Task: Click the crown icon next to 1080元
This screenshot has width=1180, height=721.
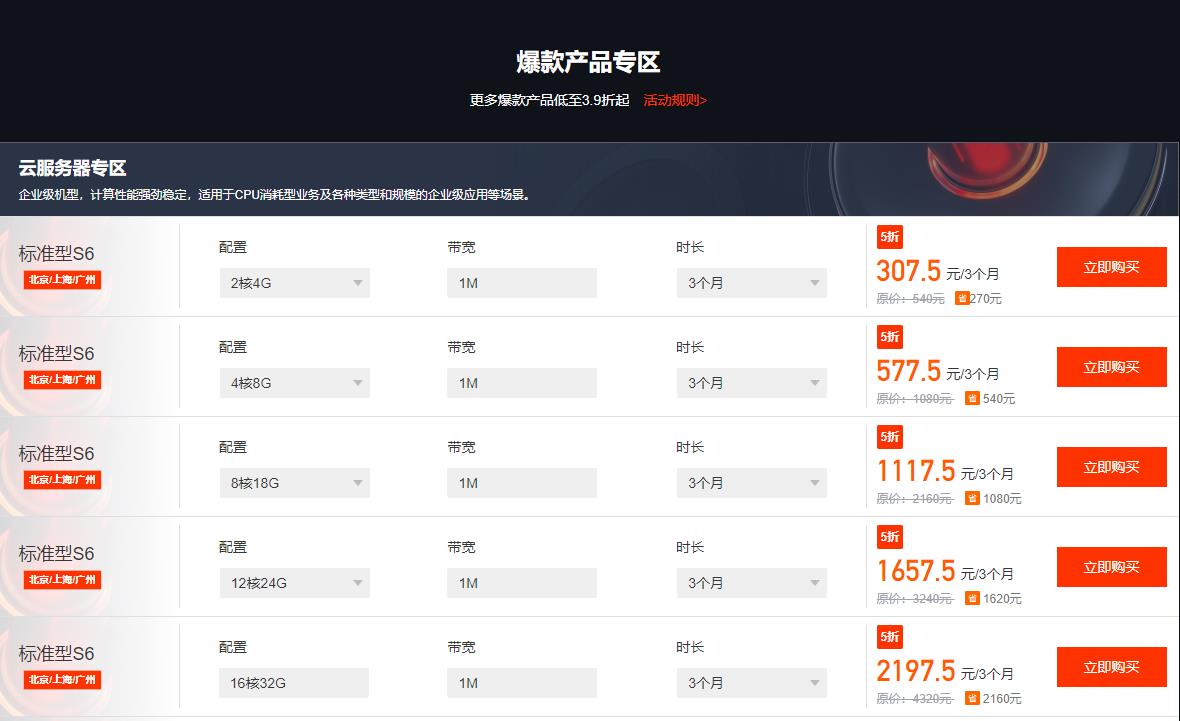Action: [972, 499]
